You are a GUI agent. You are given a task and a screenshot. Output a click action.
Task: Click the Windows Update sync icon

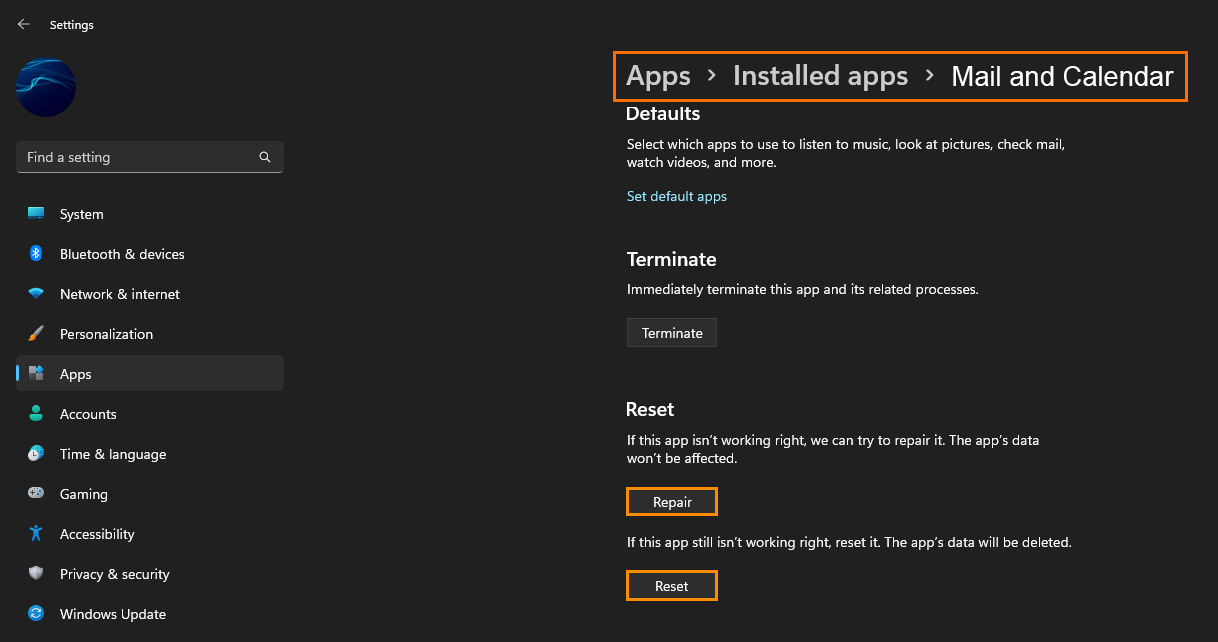pos(36,614)
